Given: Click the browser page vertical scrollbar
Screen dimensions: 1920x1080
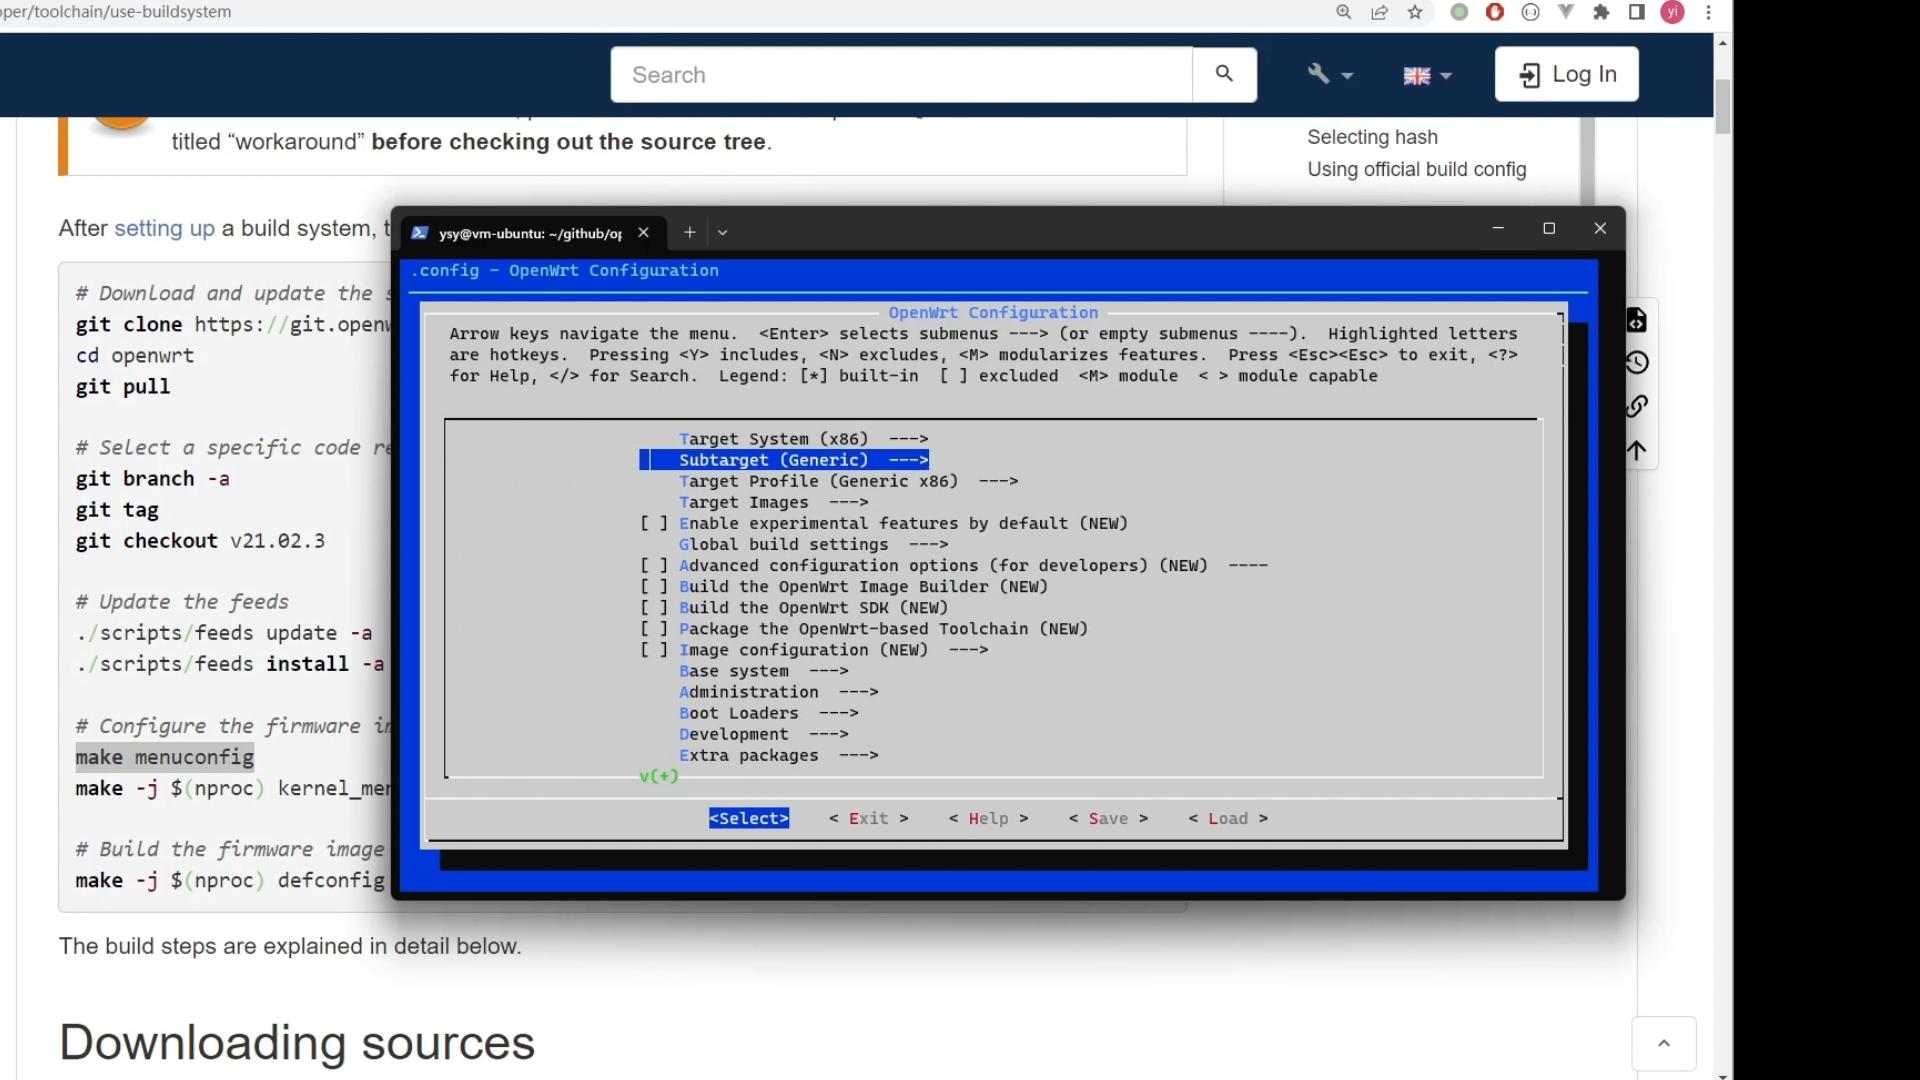Looking at the screenshot, I should (1722, 106).
